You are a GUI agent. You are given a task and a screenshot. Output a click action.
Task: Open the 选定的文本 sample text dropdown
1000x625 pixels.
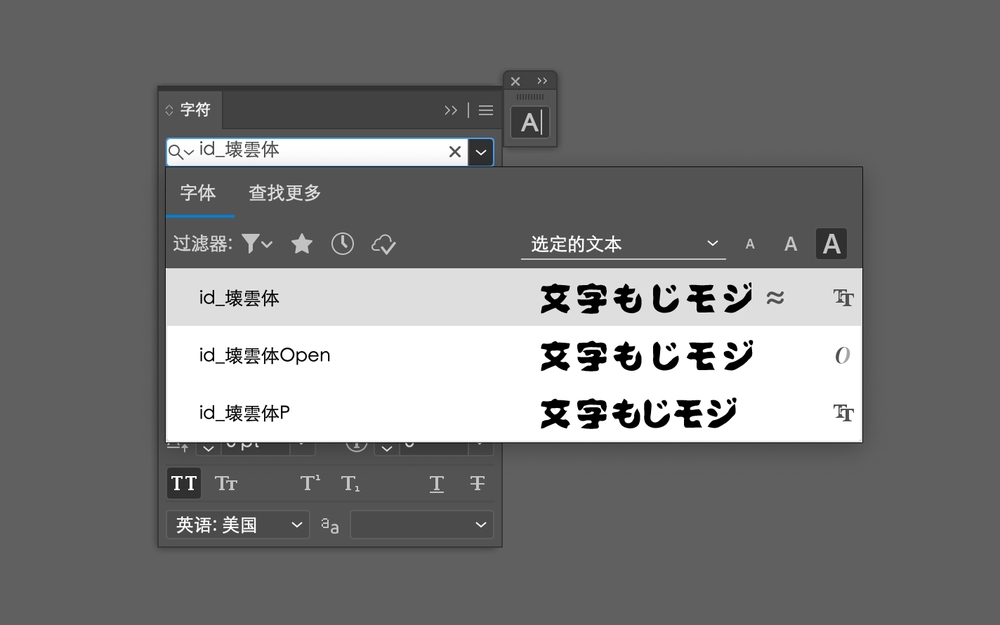623,244
